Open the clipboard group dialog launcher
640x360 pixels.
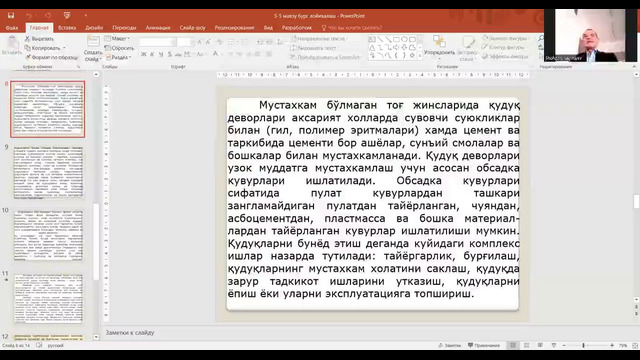pyautogui.click(x=78, y=67)
